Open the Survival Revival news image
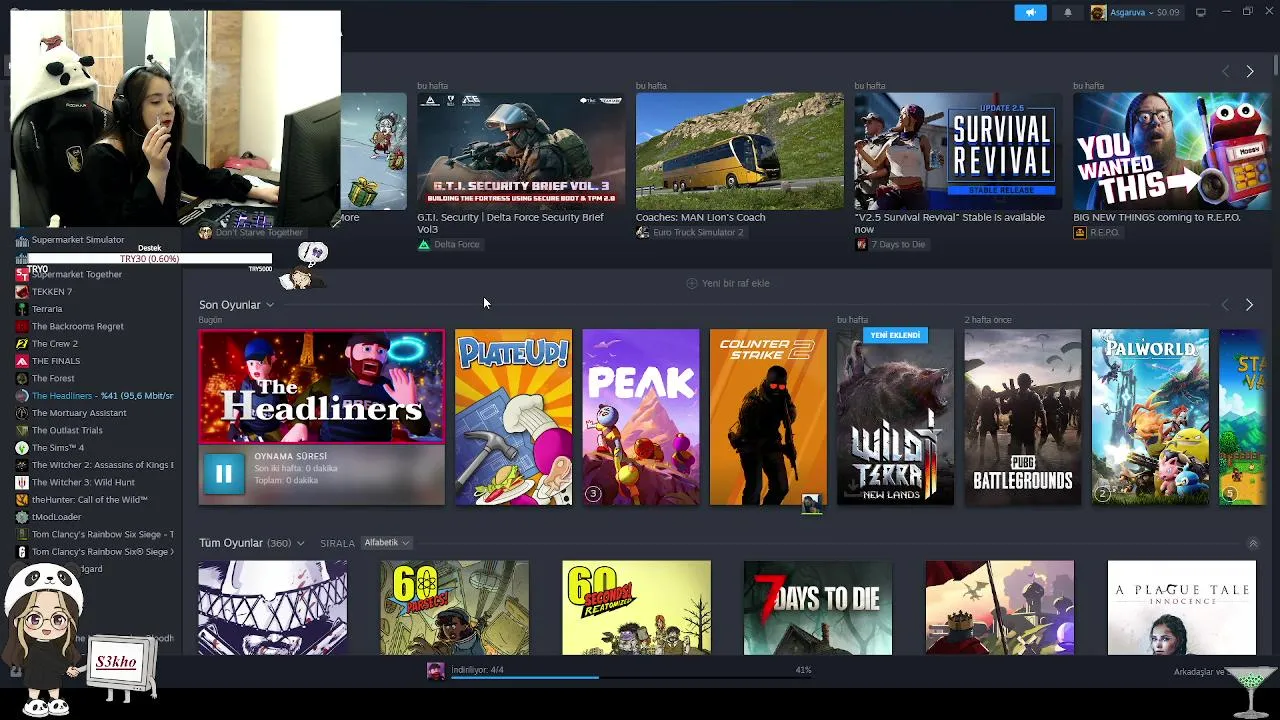The height and width of the screenshot is (720, 1280). pos(958,151)
